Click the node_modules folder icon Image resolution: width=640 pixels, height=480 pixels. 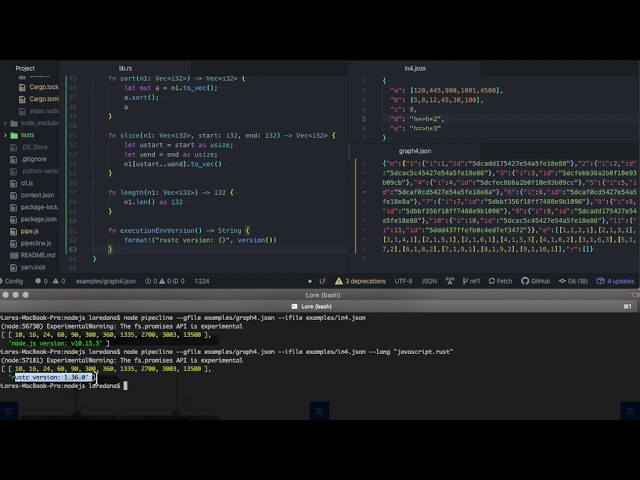pyautogui.click(x=14, y=123)
